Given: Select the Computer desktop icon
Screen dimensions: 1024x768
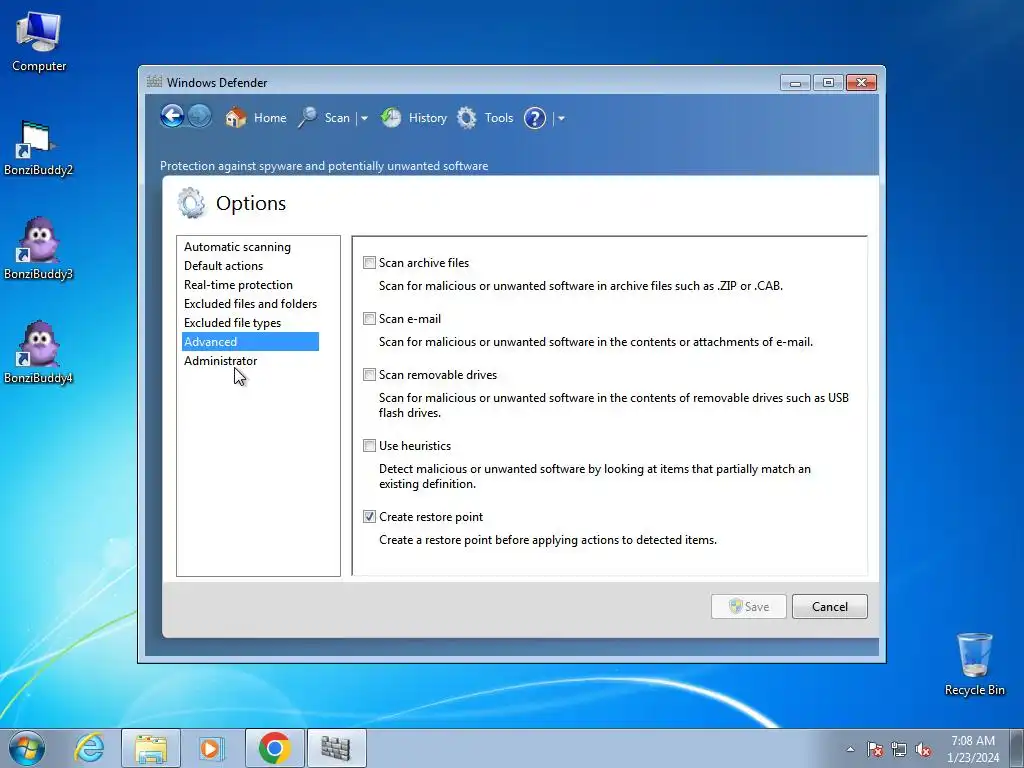Looking at the screenshot, I should (39, 42).
